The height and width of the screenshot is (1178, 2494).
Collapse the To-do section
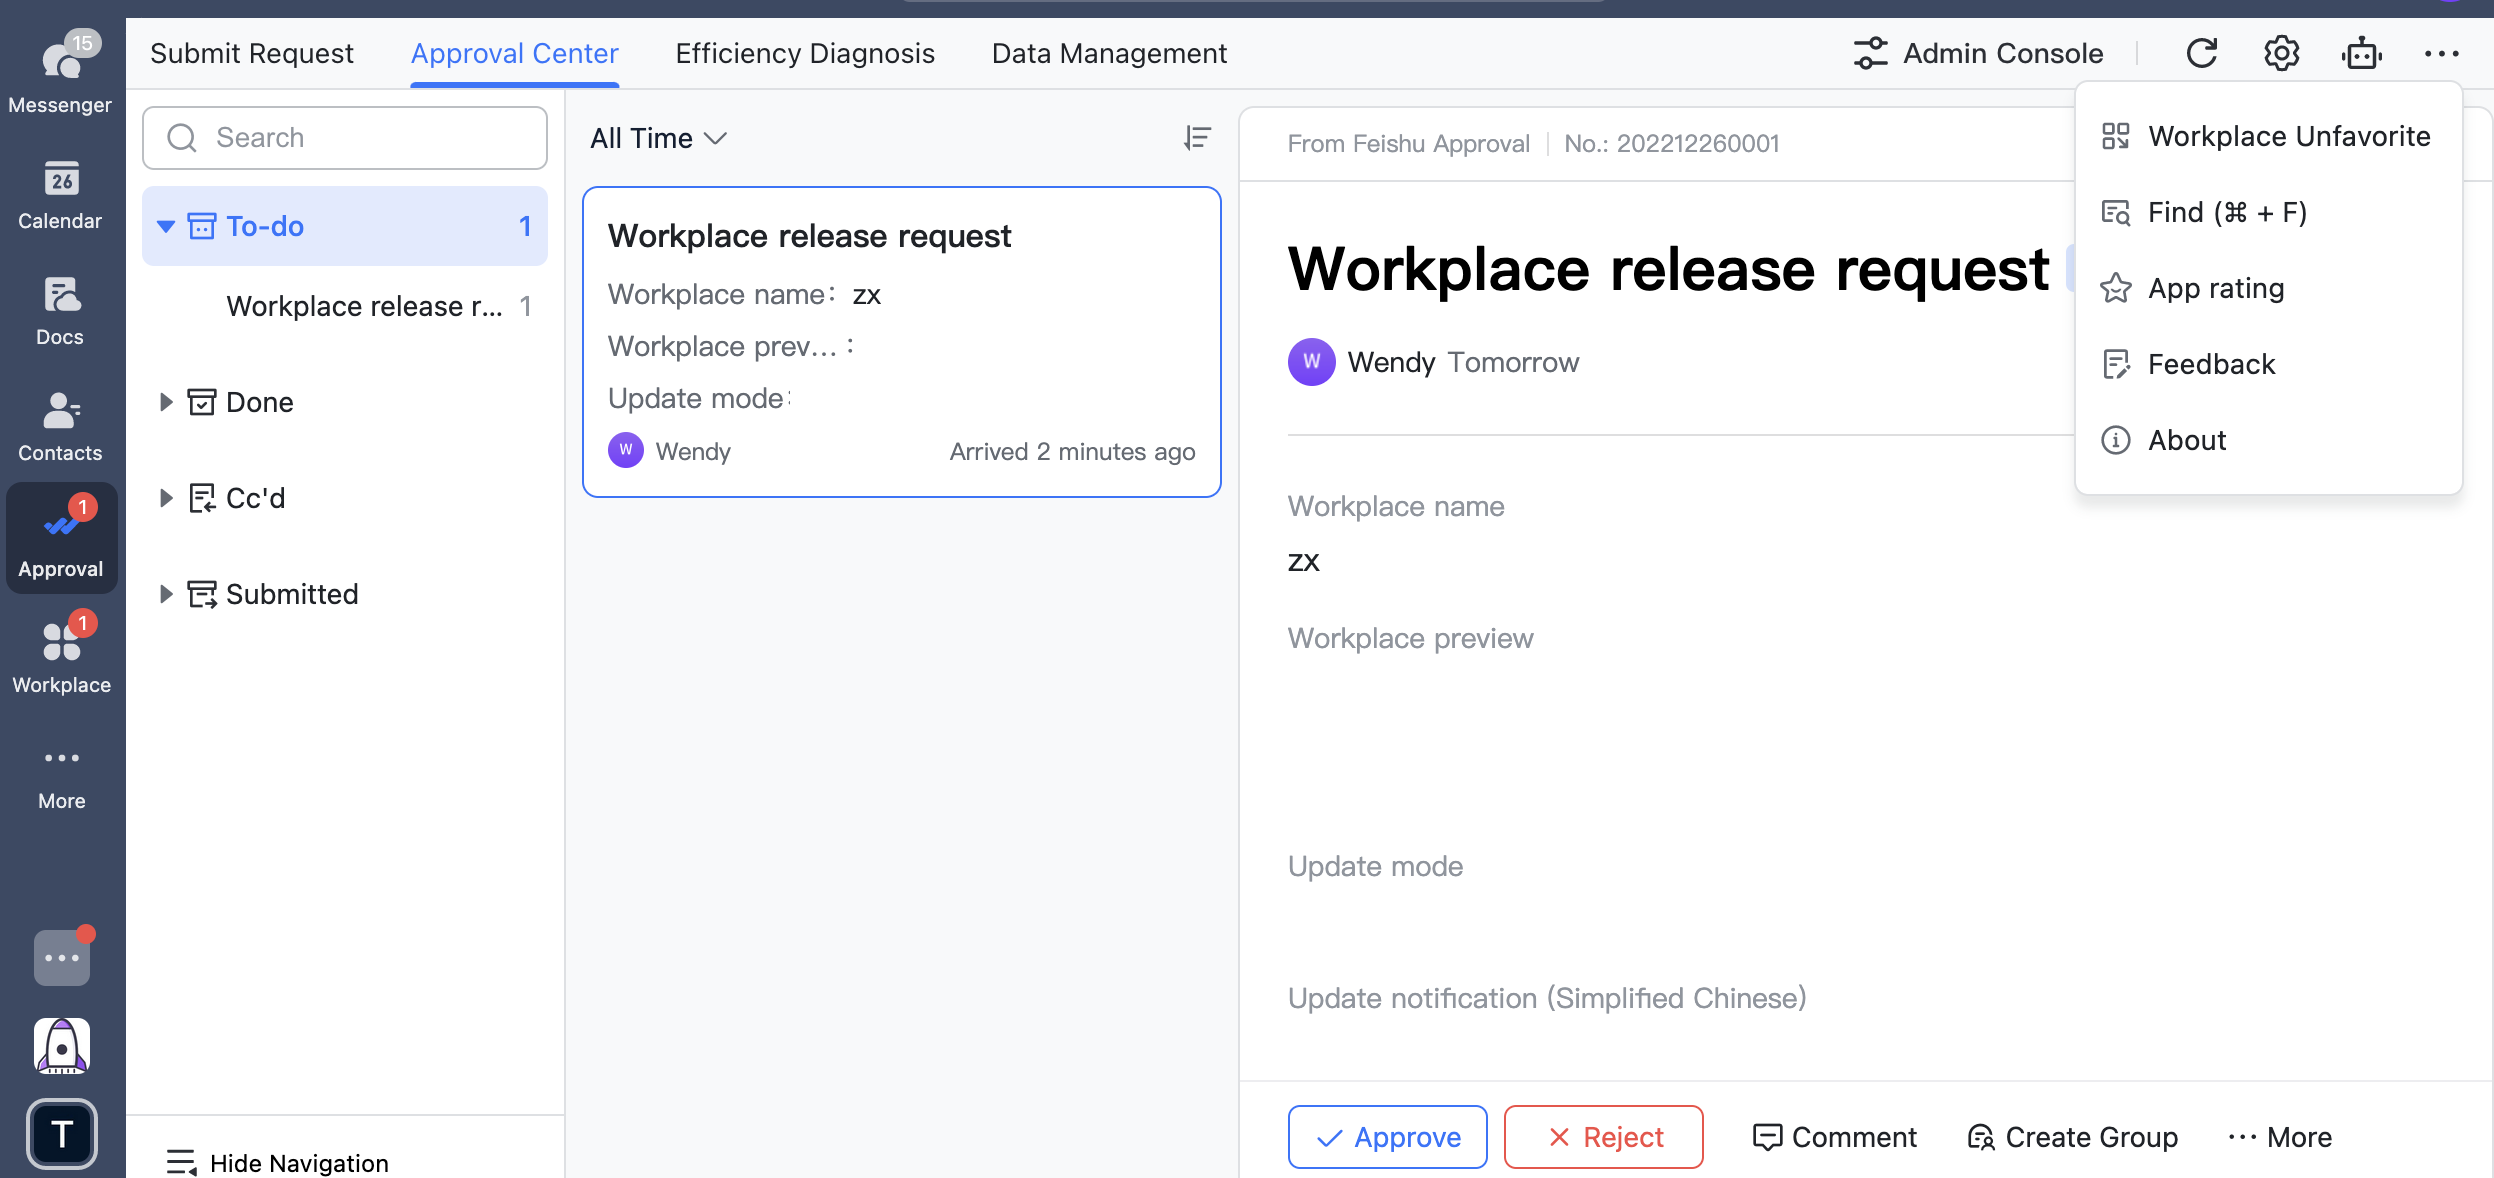[x=166, y=227]
